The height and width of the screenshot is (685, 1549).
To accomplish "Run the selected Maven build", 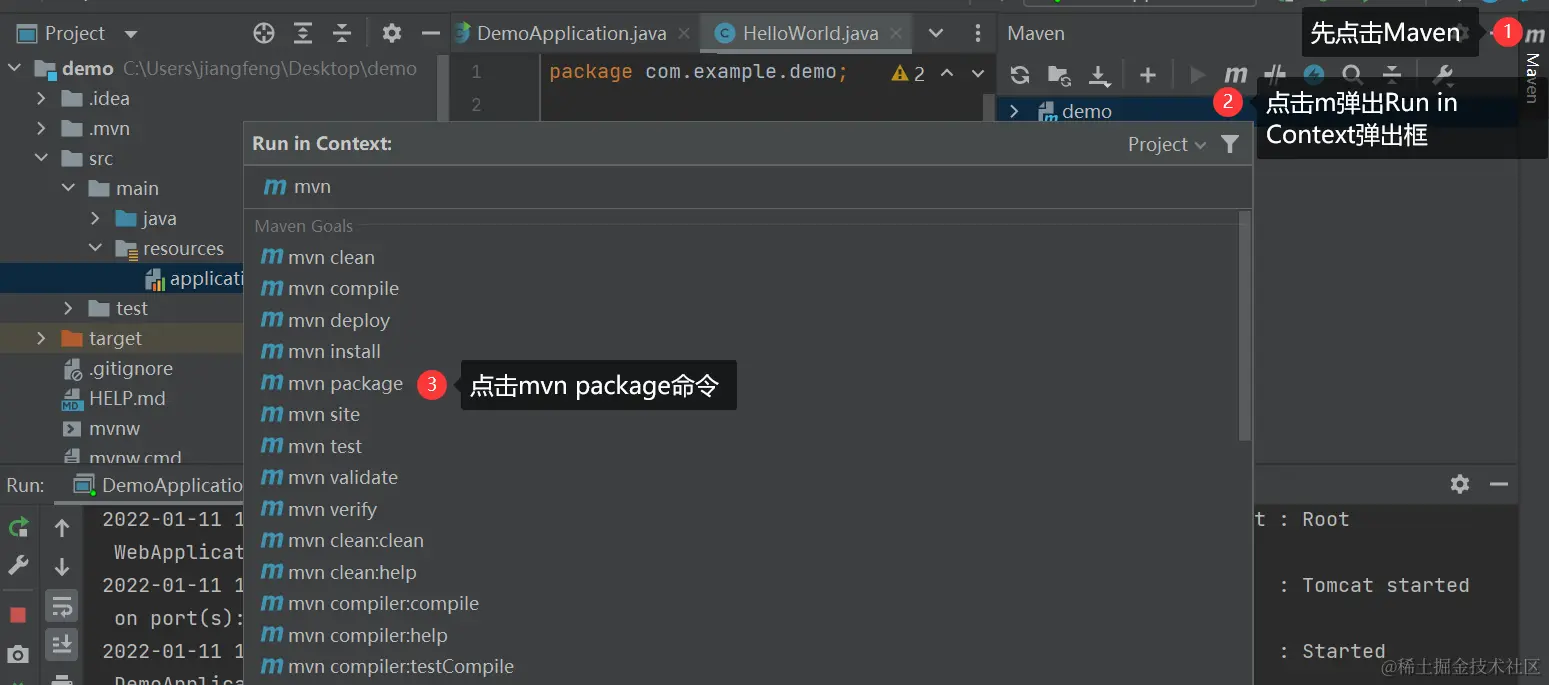I will click(x=1197, y=74).
